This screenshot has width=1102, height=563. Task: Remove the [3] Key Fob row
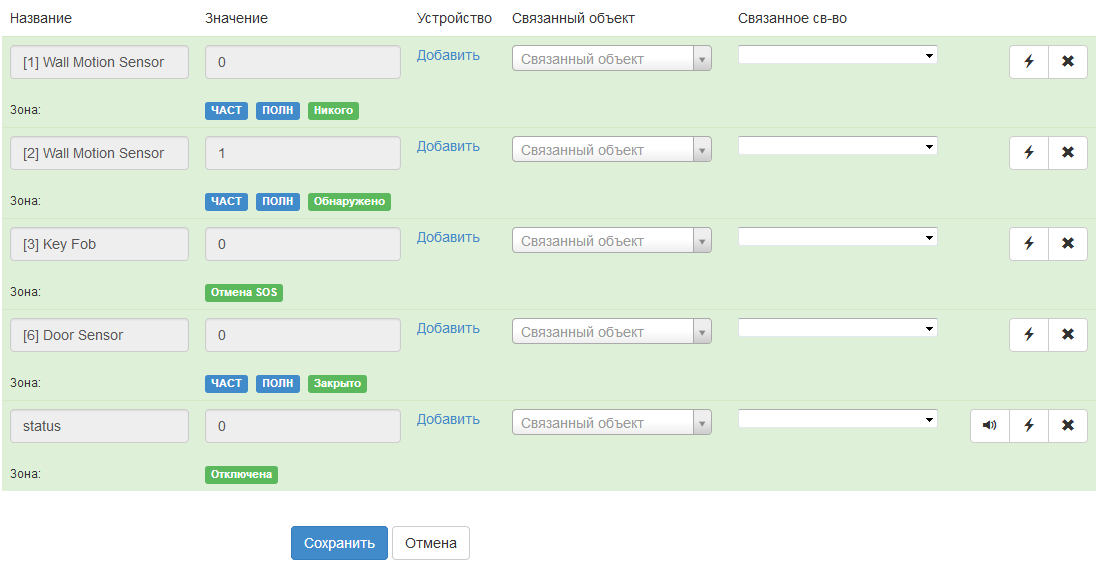coord(1068,243)
